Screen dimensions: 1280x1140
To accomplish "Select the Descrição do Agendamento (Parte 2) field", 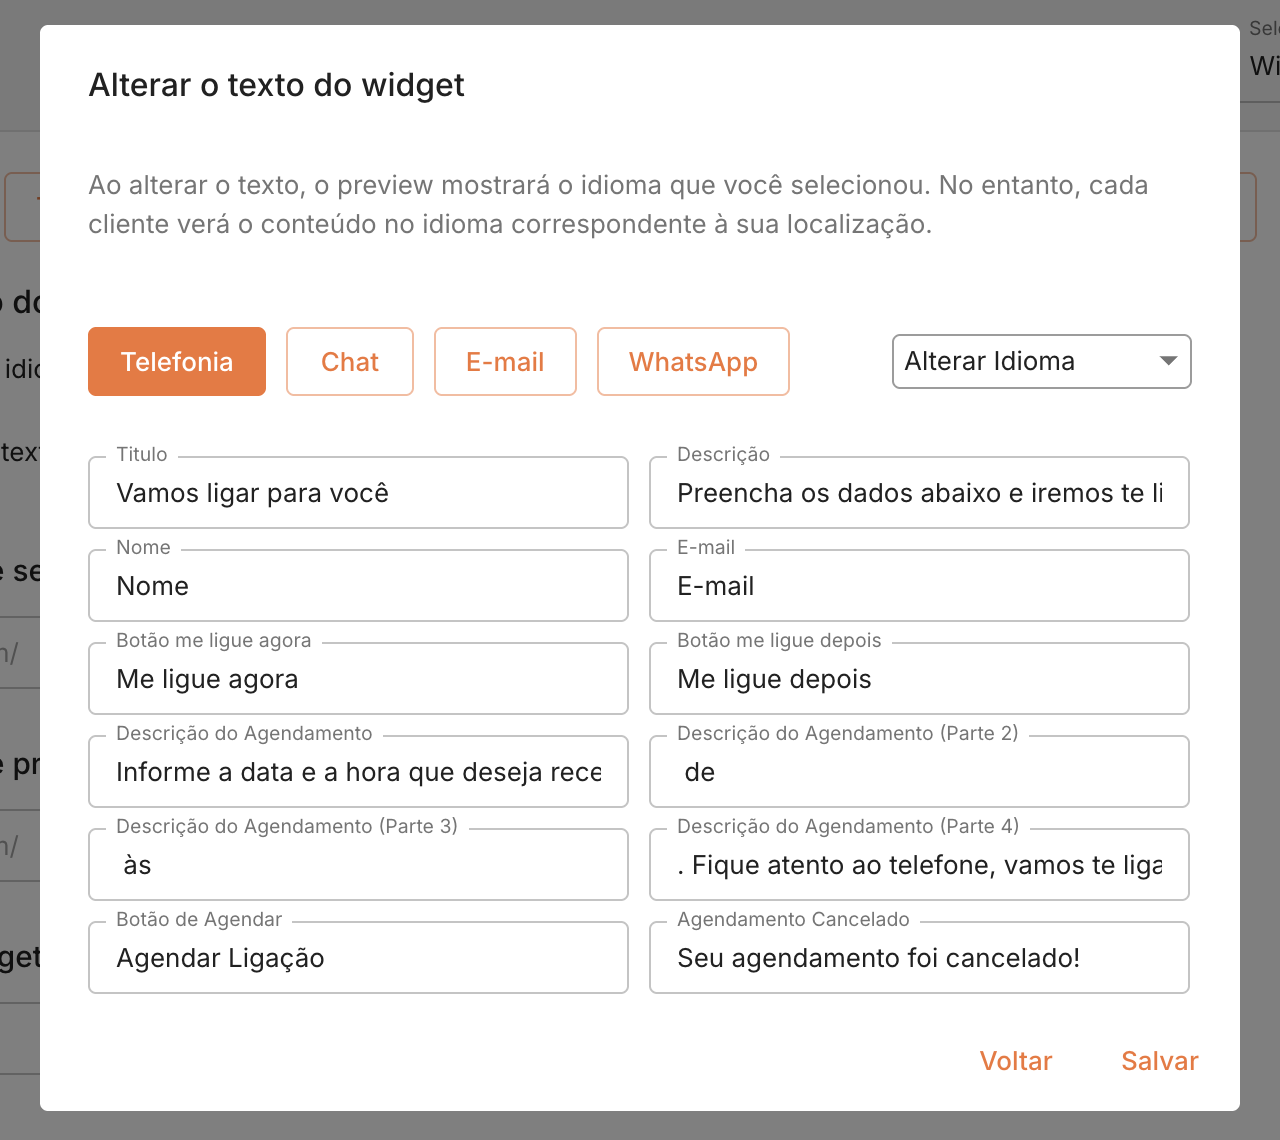I will click(x=919, y=772).
